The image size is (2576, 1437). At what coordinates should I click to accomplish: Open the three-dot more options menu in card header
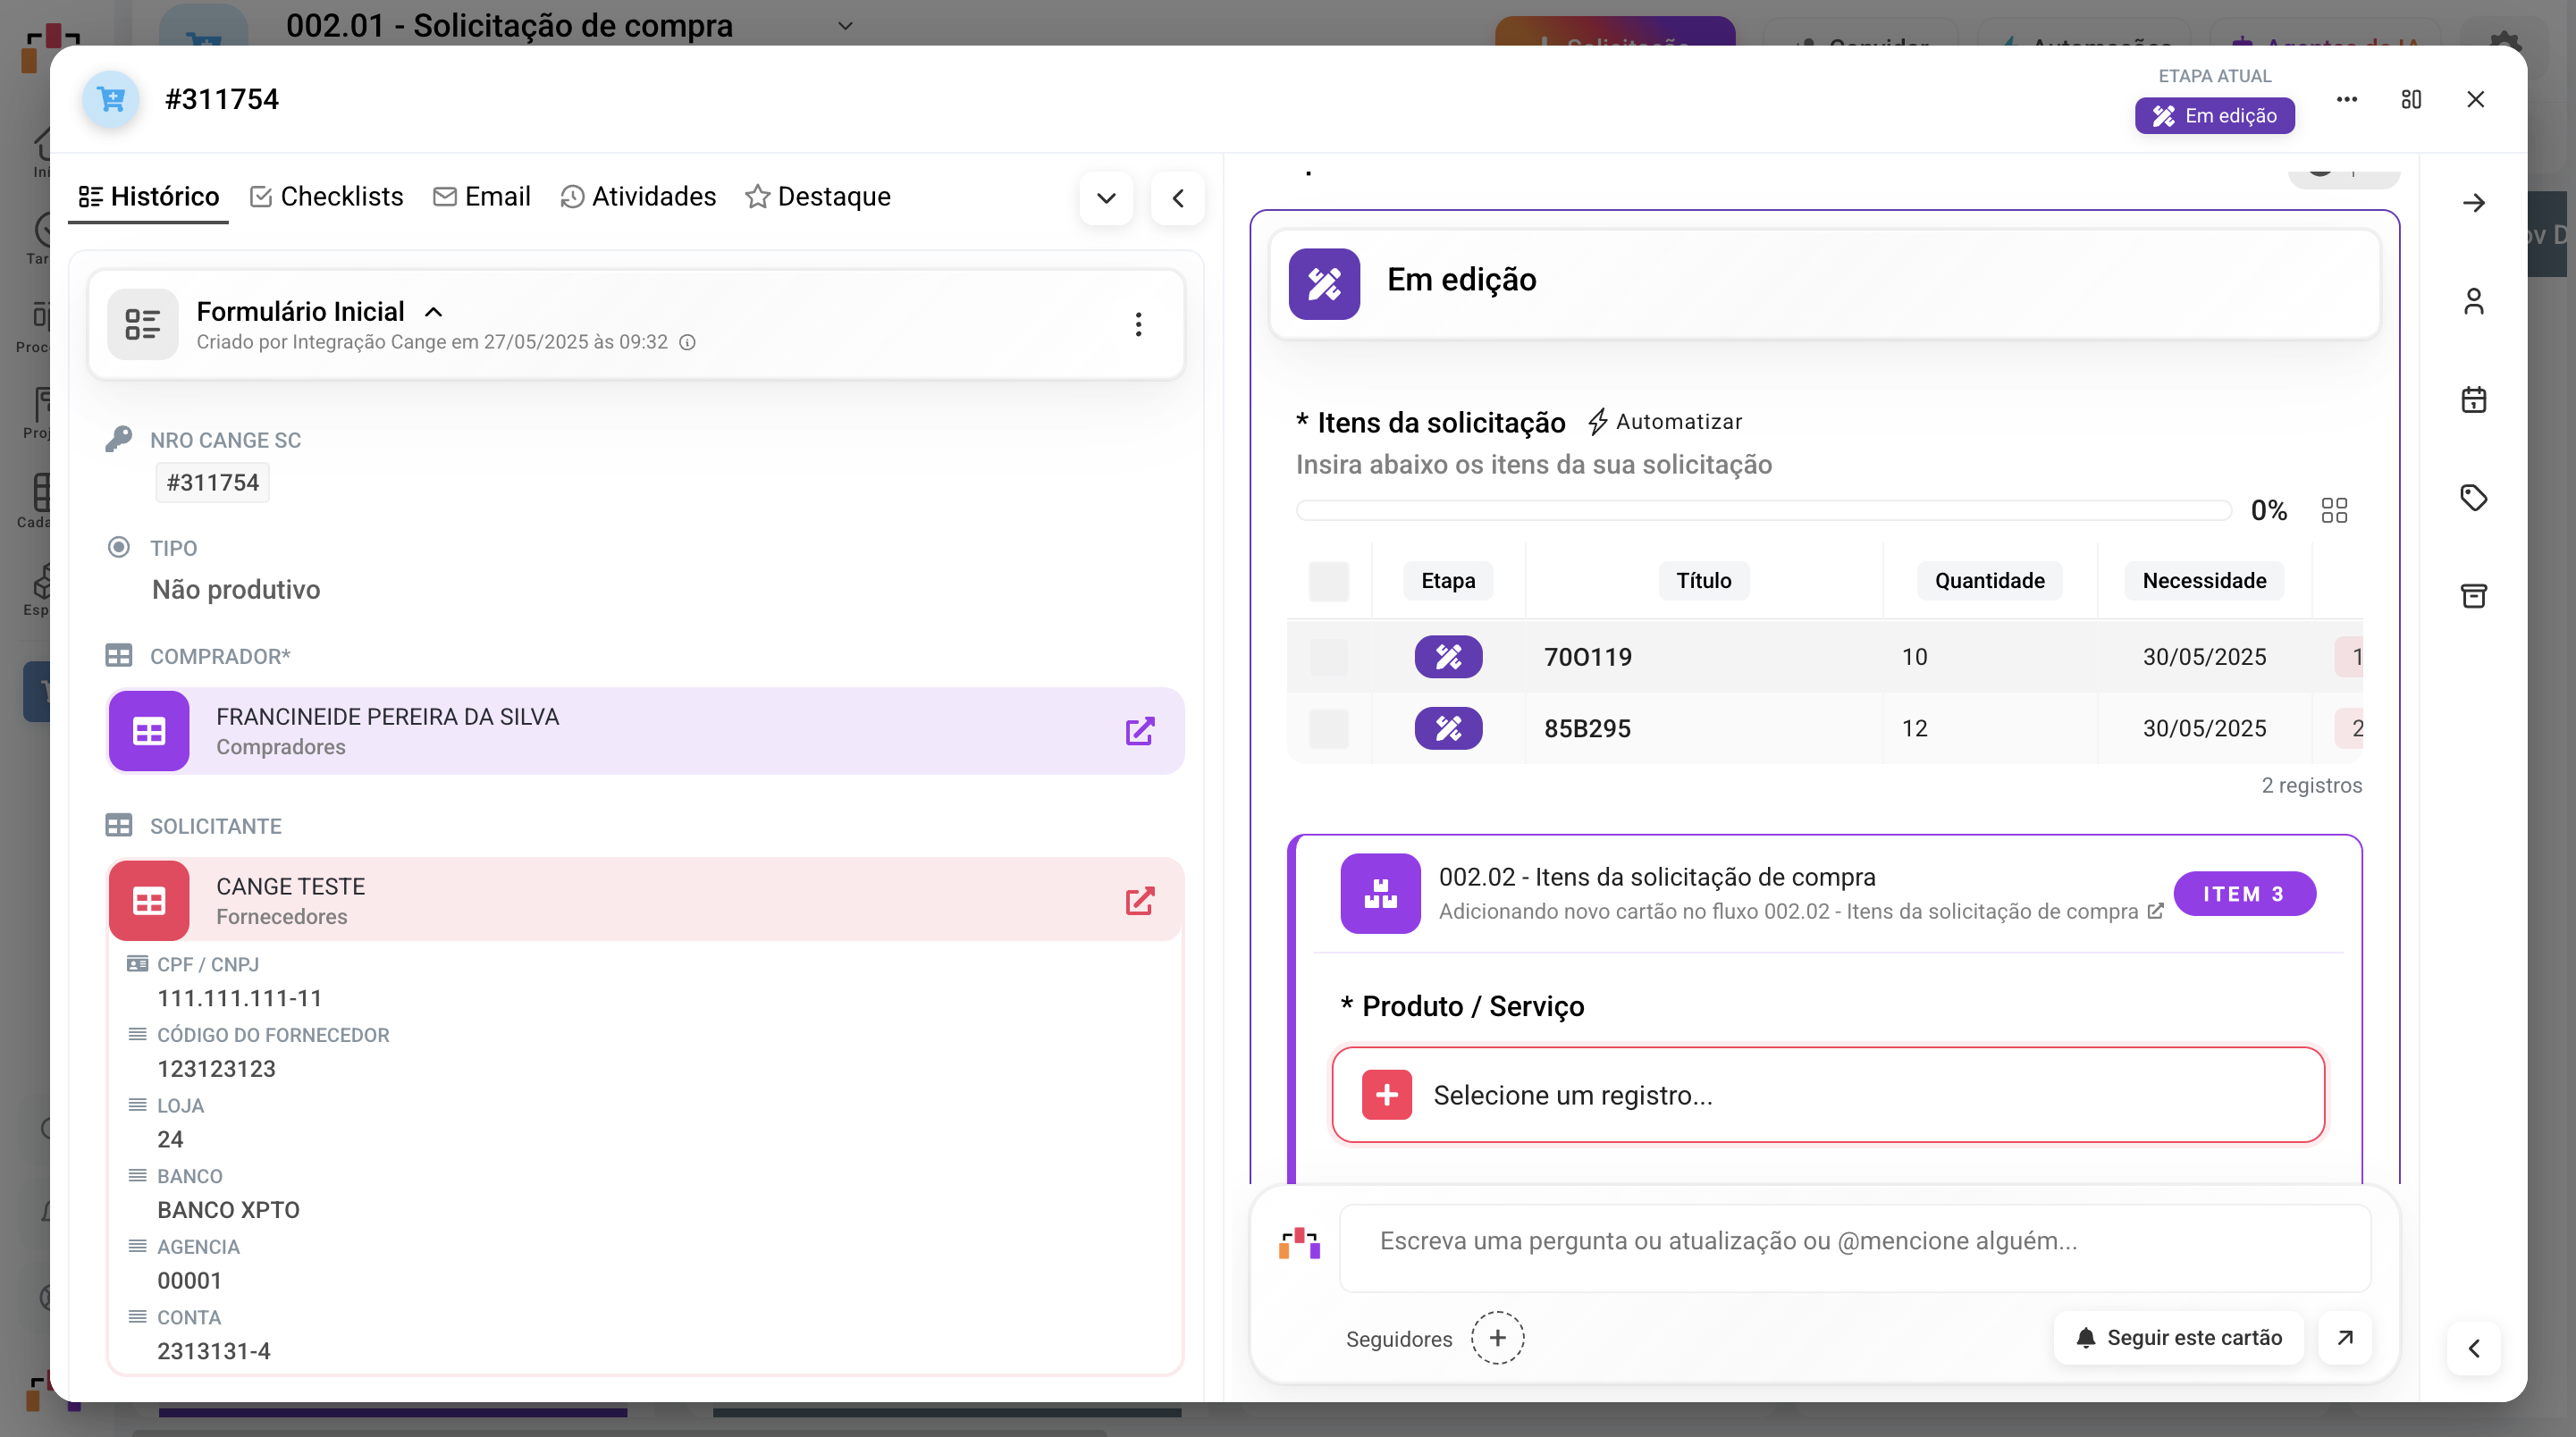point(2346,99)
